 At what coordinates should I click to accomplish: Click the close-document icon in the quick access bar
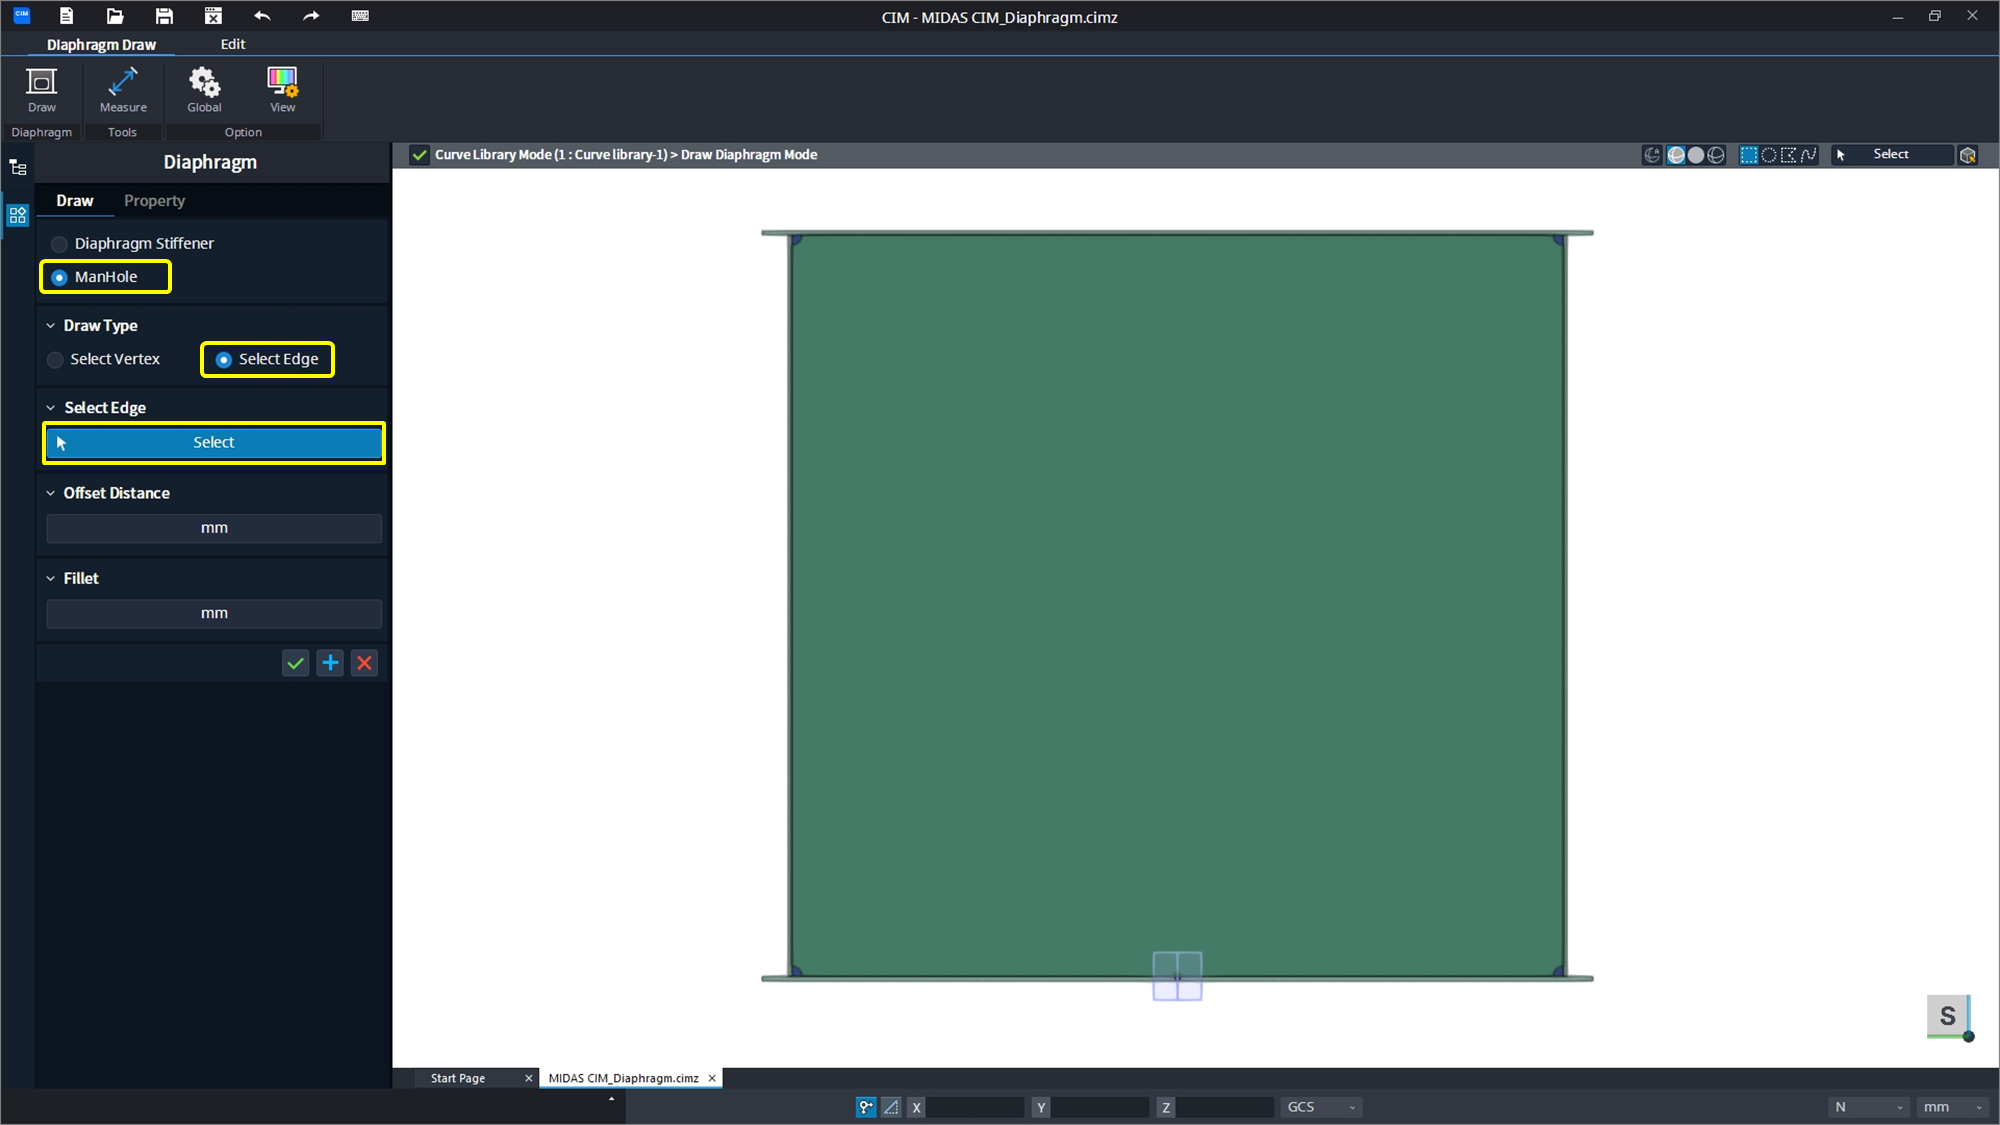click(x=213, y=16)
